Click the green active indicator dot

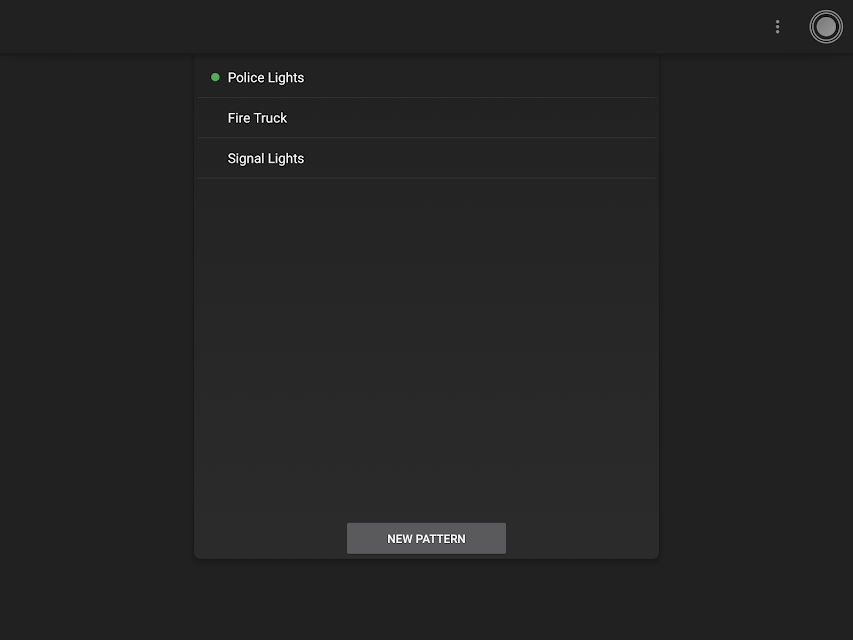(x=215, y=77)
